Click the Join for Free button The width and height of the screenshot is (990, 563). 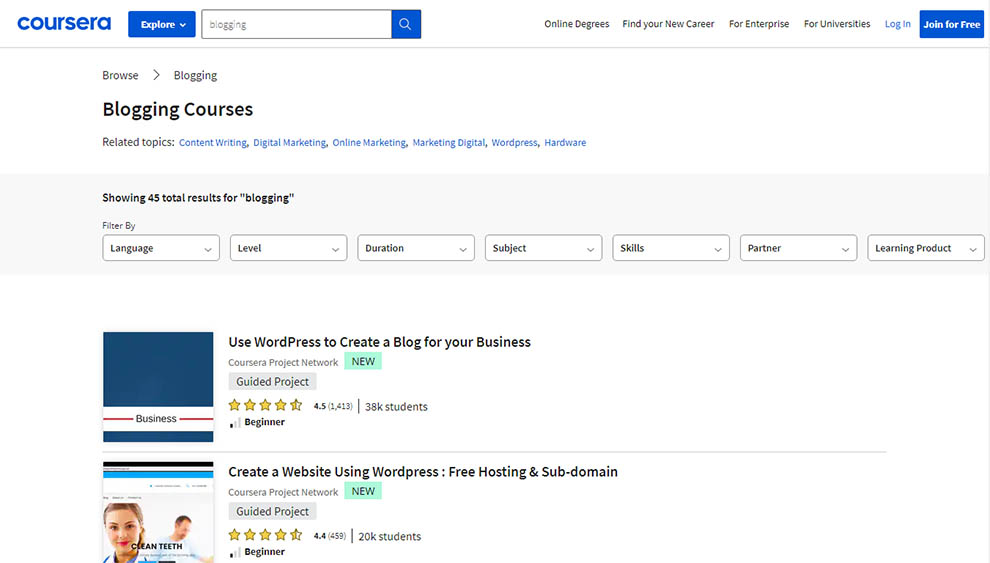tap(951, 24)
